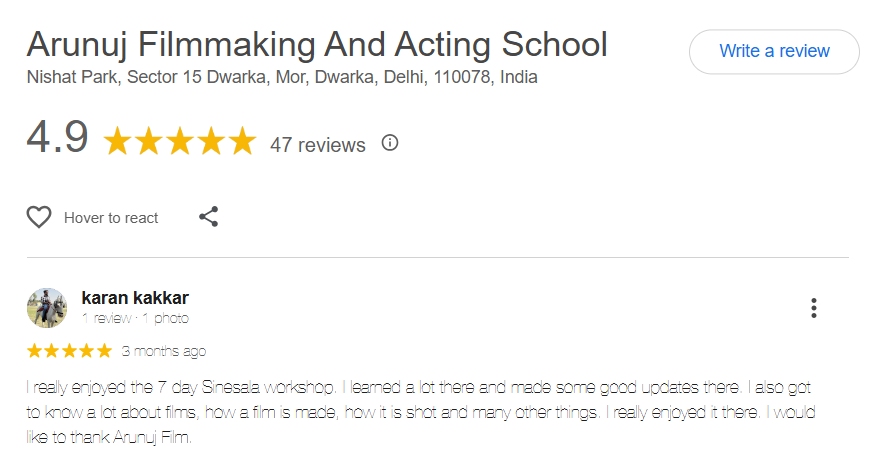Open three-dot menu on karan kakkar's review
Viewport: 874px width, 459px height.
coord(814,308)
